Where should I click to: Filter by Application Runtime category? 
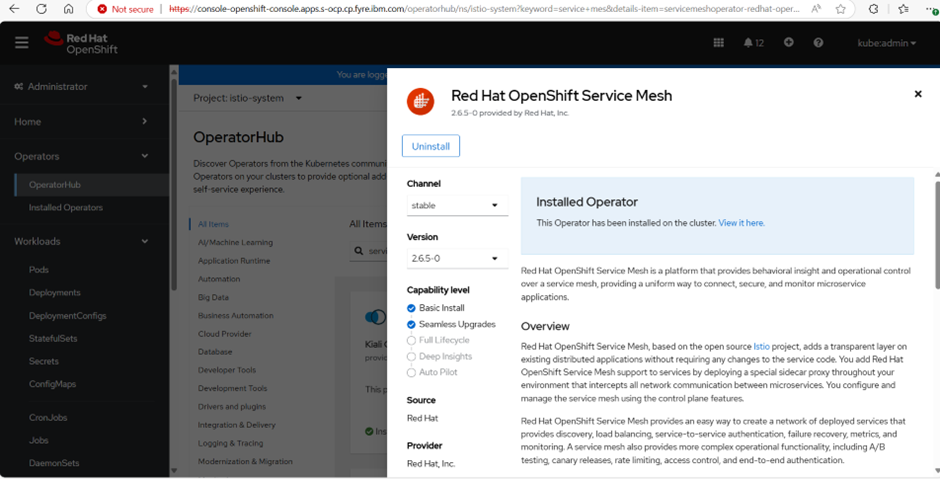point(234,261)
